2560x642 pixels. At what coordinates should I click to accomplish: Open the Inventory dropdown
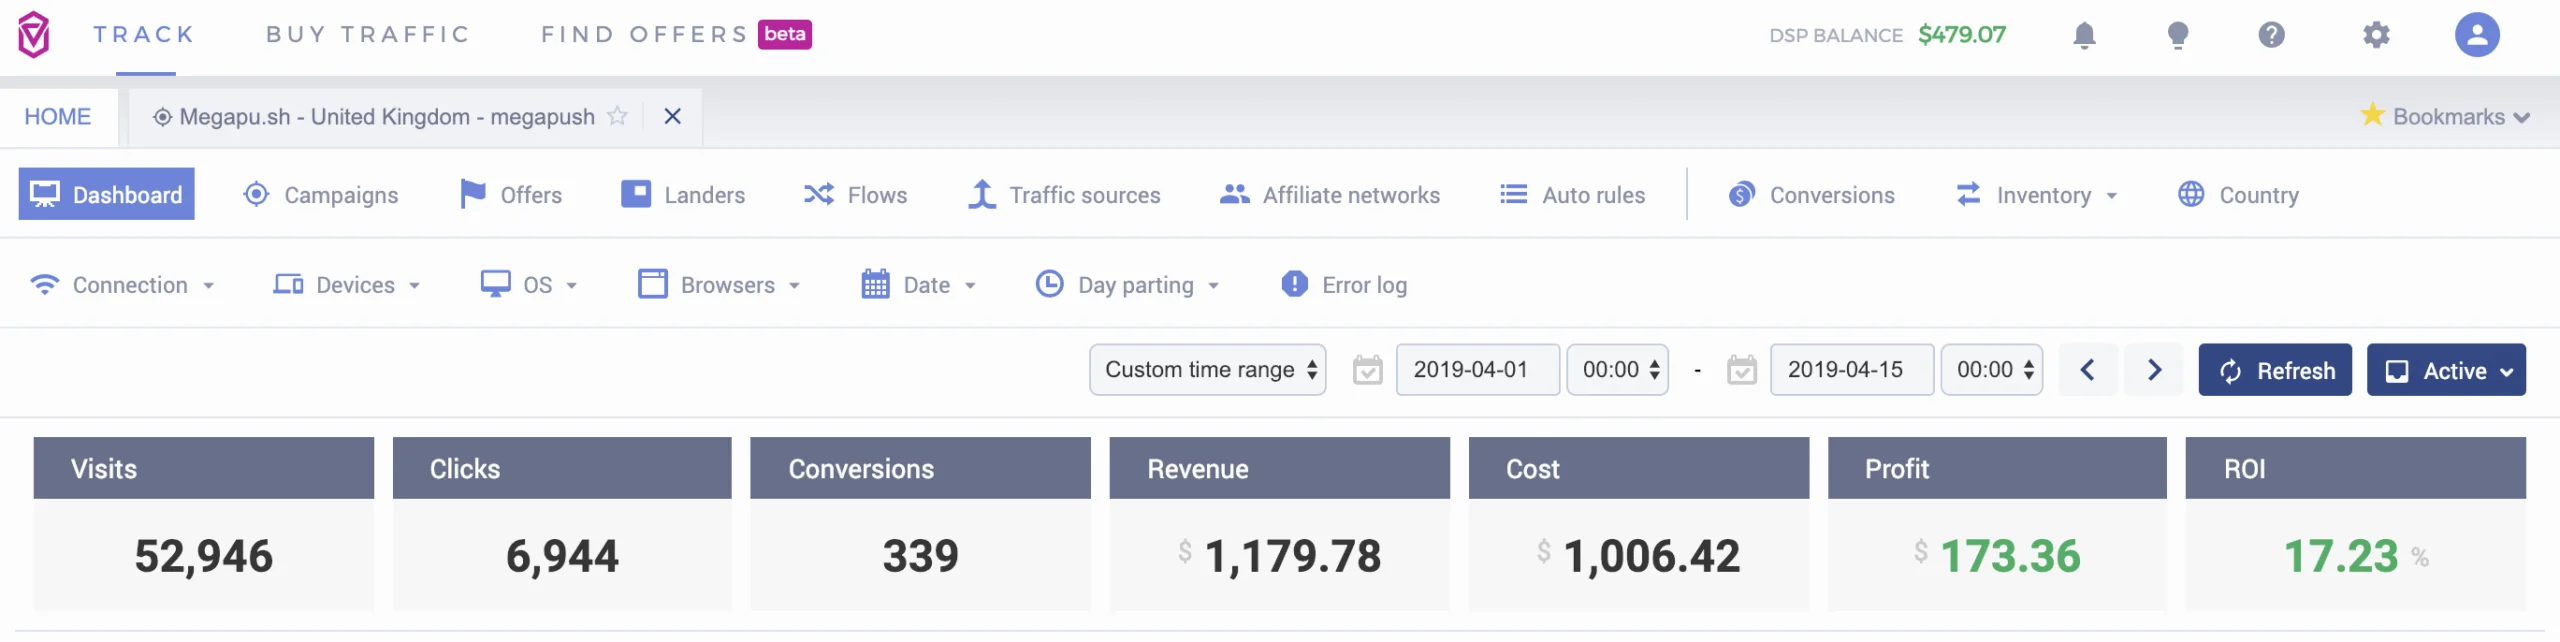tap(2036, 195)
